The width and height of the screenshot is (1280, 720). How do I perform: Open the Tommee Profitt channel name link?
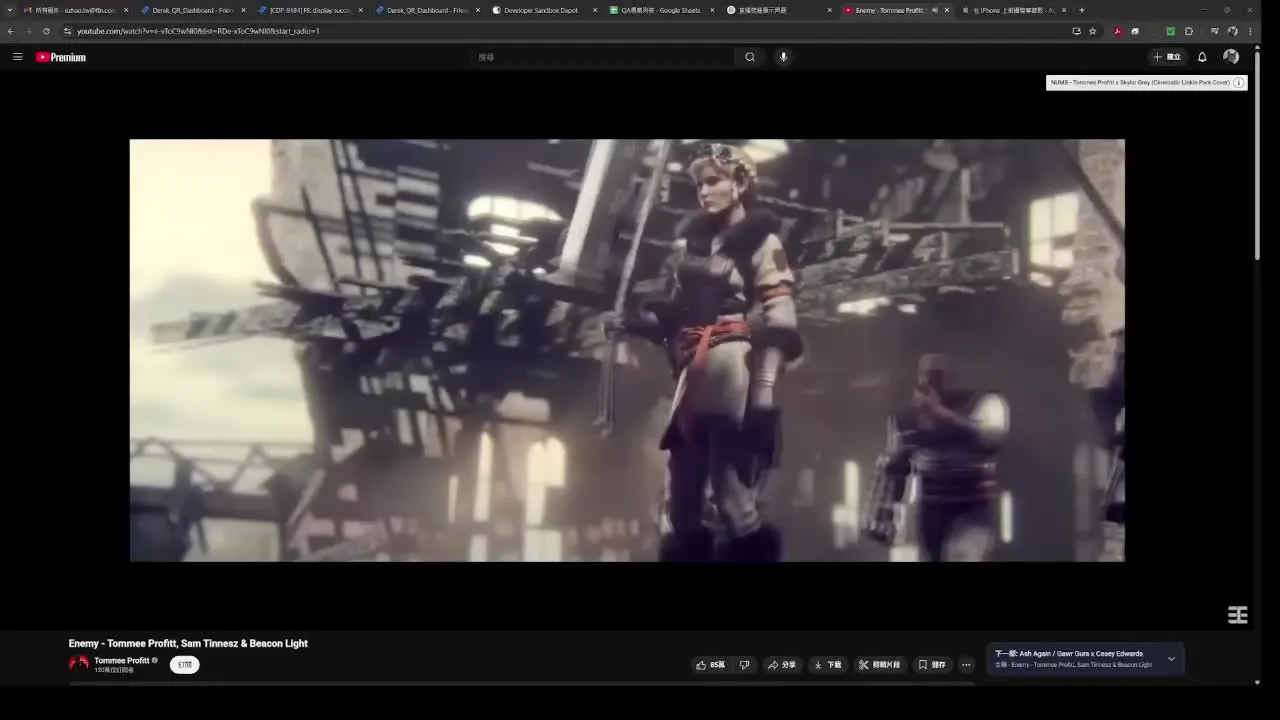pyautogui.click(x=121, y=661)
